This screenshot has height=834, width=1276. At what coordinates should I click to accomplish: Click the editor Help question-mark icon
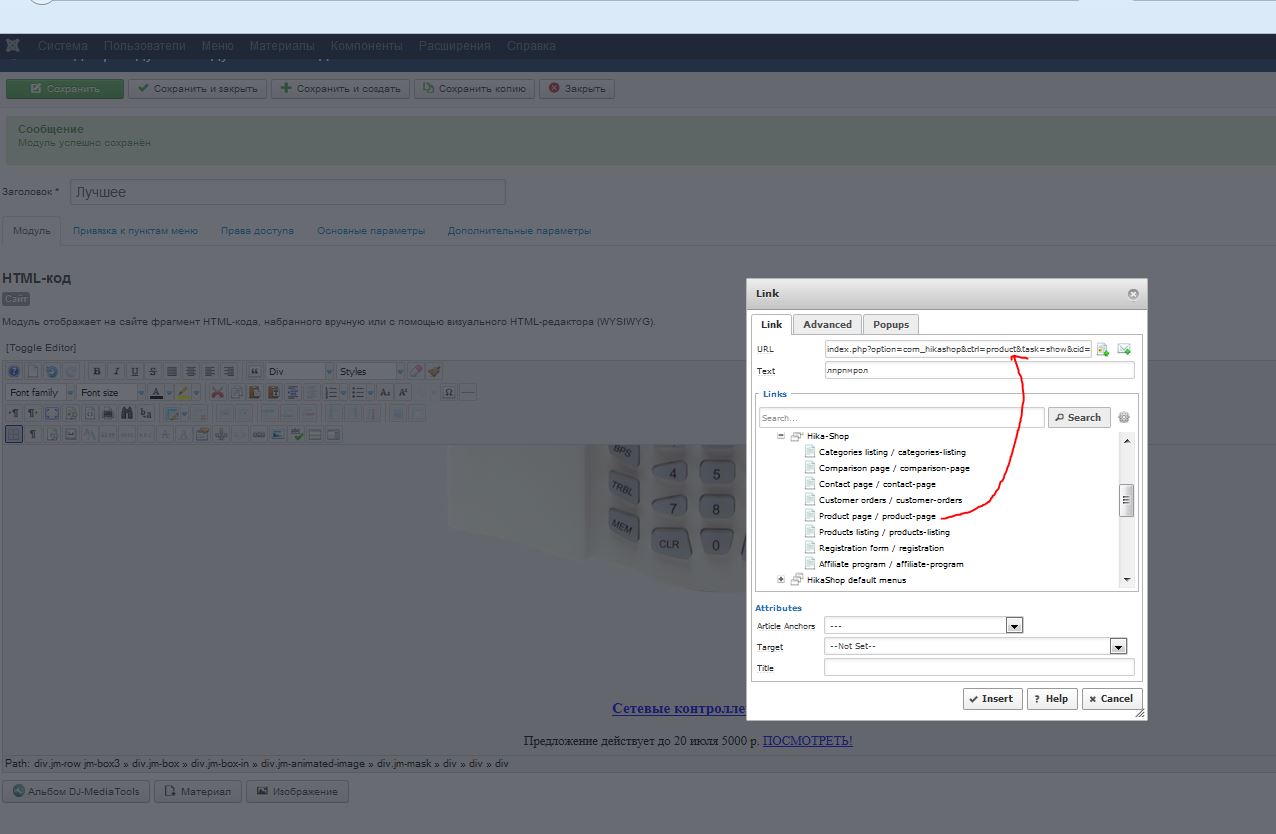[14, 371]
